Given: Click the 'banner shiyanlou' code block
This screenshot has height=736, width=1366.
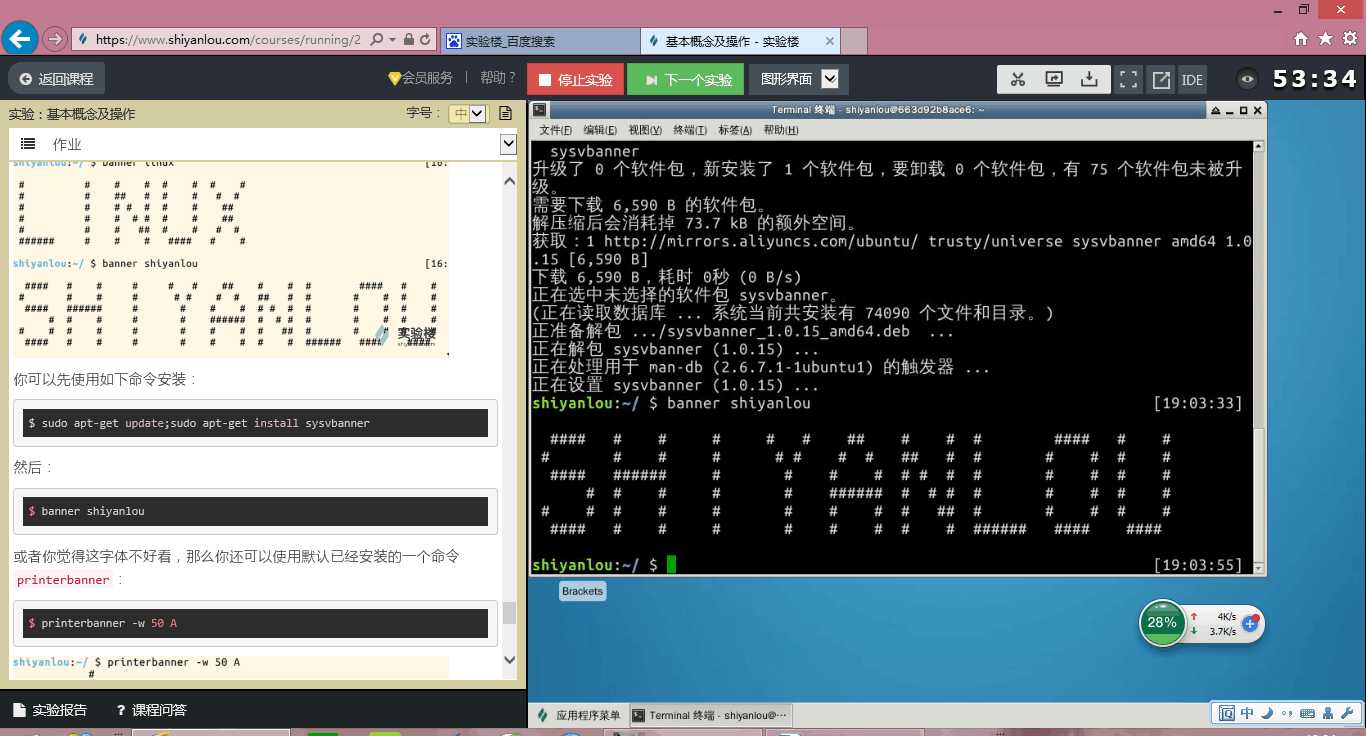Looking at the screenshot, I should pyautogui.click(x=256, y=511).
